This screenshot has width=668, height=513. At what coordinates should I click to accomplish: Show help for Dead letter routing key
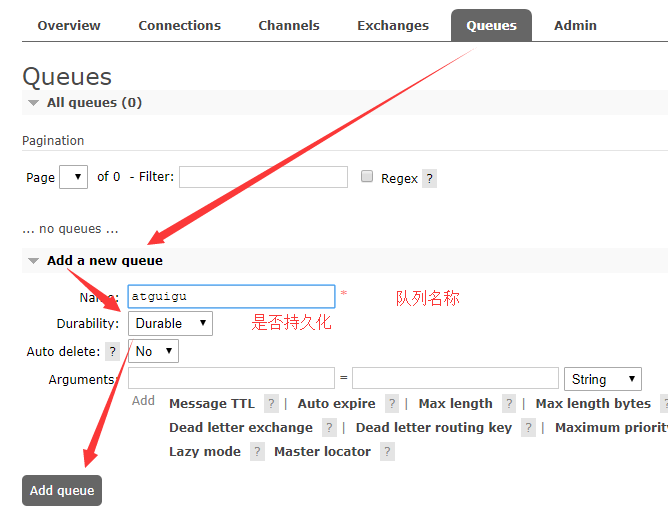click(528, 427)
